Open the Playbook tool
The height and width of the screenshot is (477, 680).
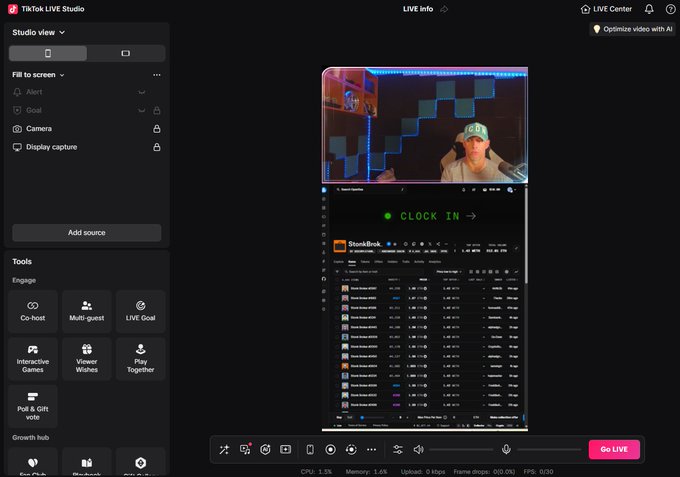(x=87, y=464)
